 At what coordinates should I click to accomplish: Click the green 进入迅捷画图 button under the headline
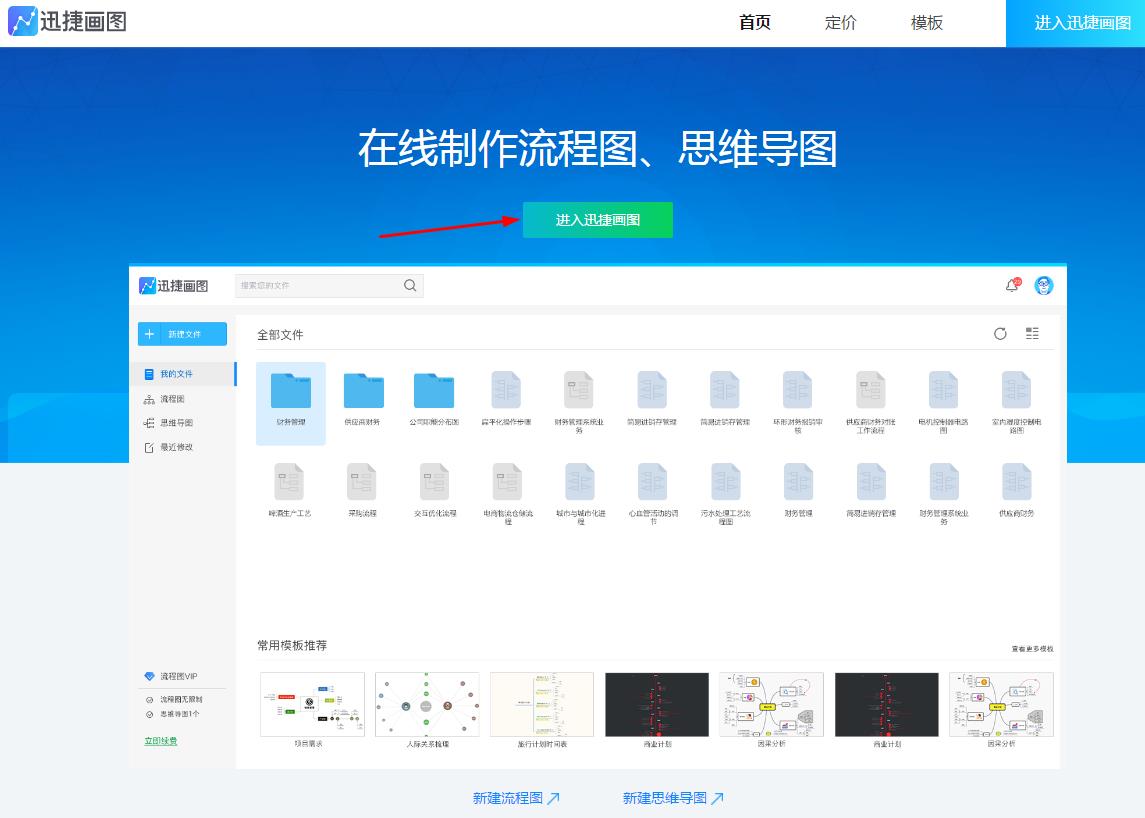597,220
